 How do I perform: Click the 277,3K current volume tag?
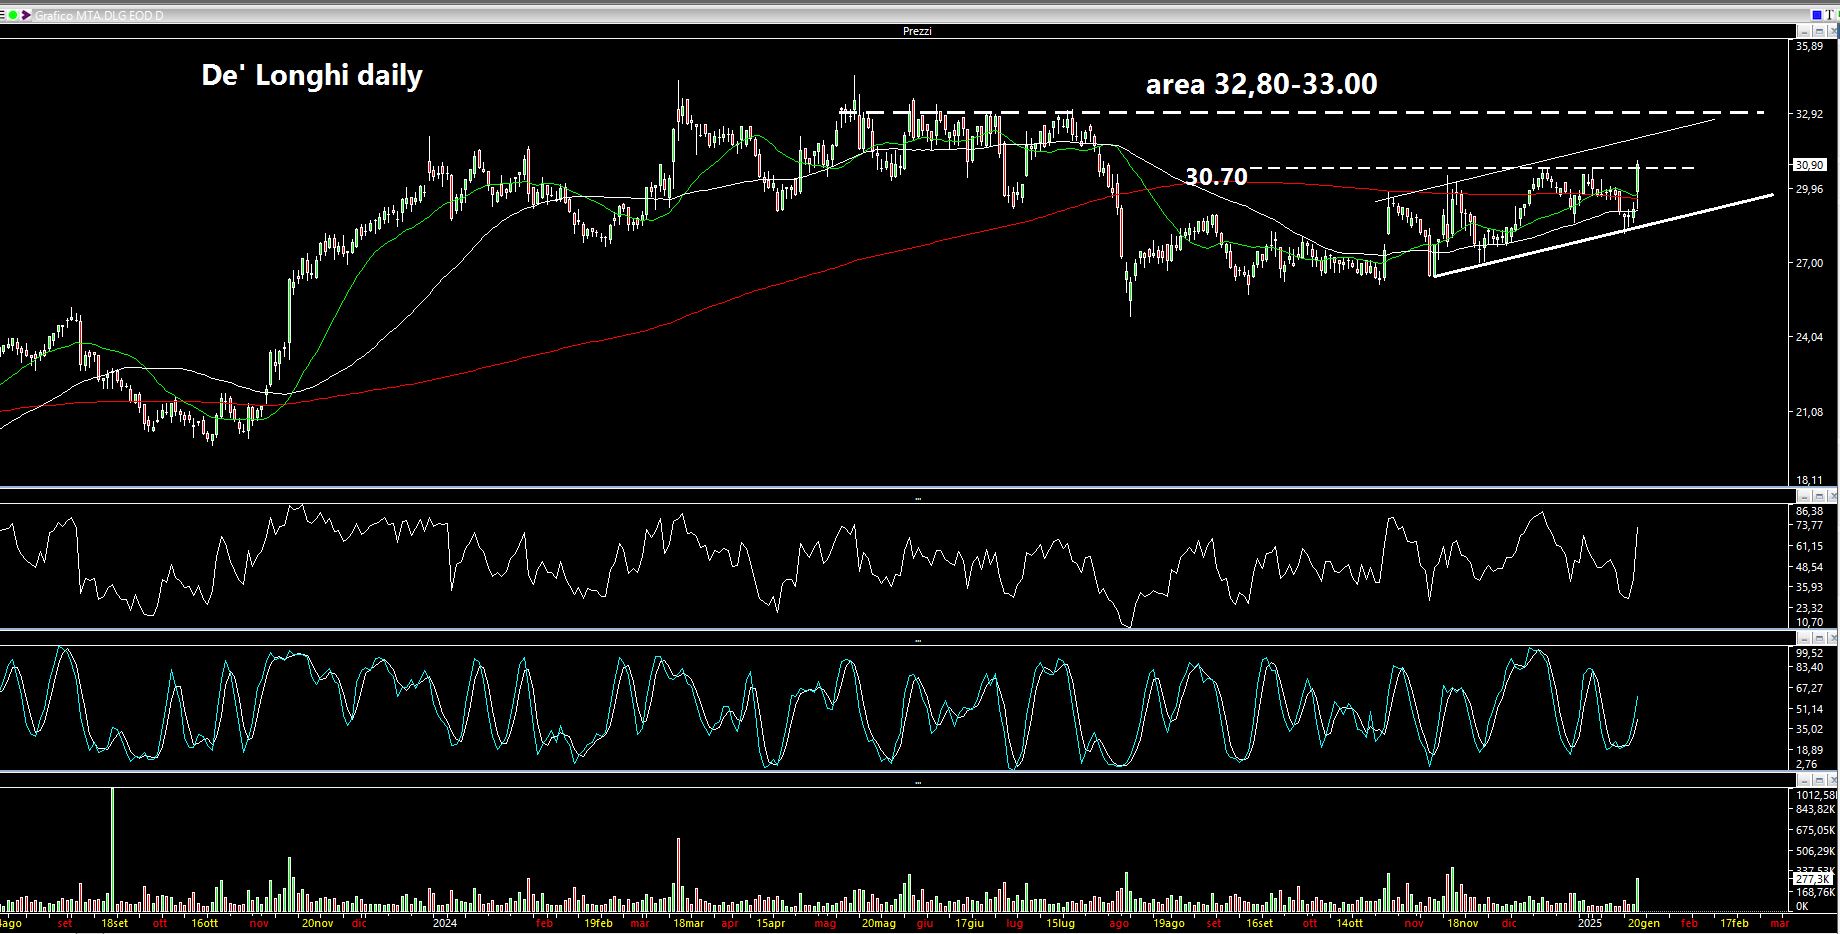pos(1813,879)
